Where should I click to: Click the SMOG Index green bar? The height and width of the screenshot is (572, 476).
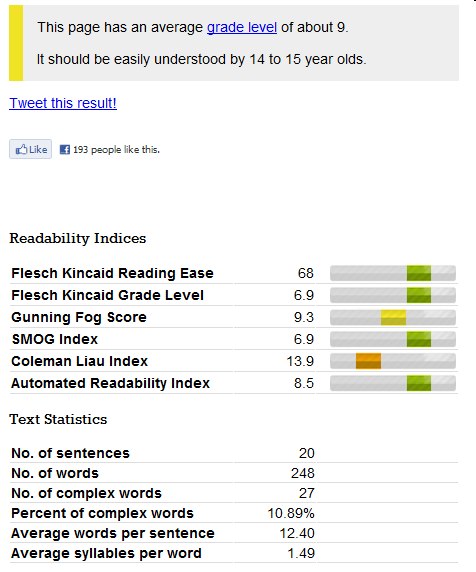coord(419,339)
